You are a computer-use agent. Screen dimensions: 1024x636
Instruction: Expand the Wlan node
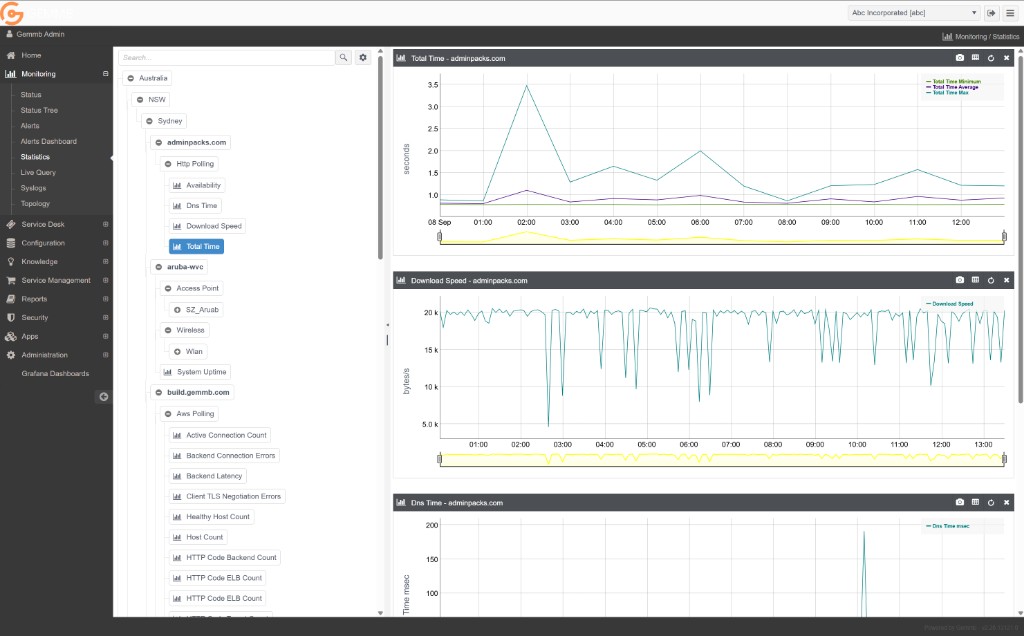[x=177, y=351]
